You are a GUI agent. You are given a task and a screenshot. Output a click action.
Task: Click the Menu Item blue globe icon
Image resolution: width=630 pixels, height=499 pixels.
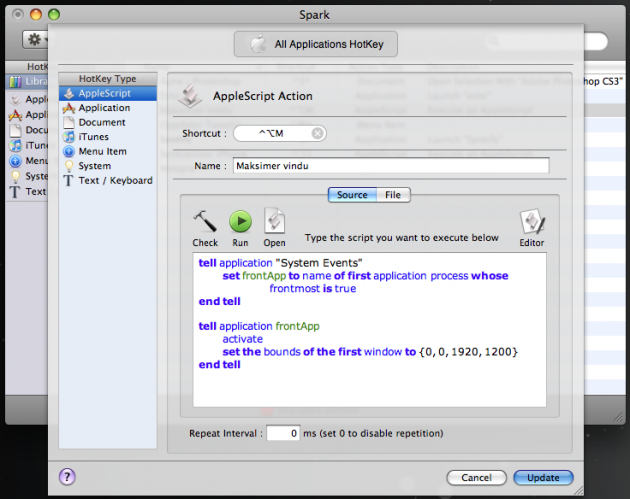pyautogui.click(x=69, y=151)
